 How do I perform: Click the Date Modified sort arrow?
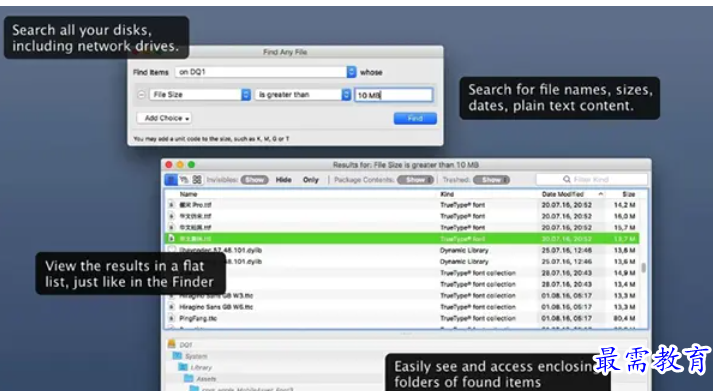[x=601, y=194]
